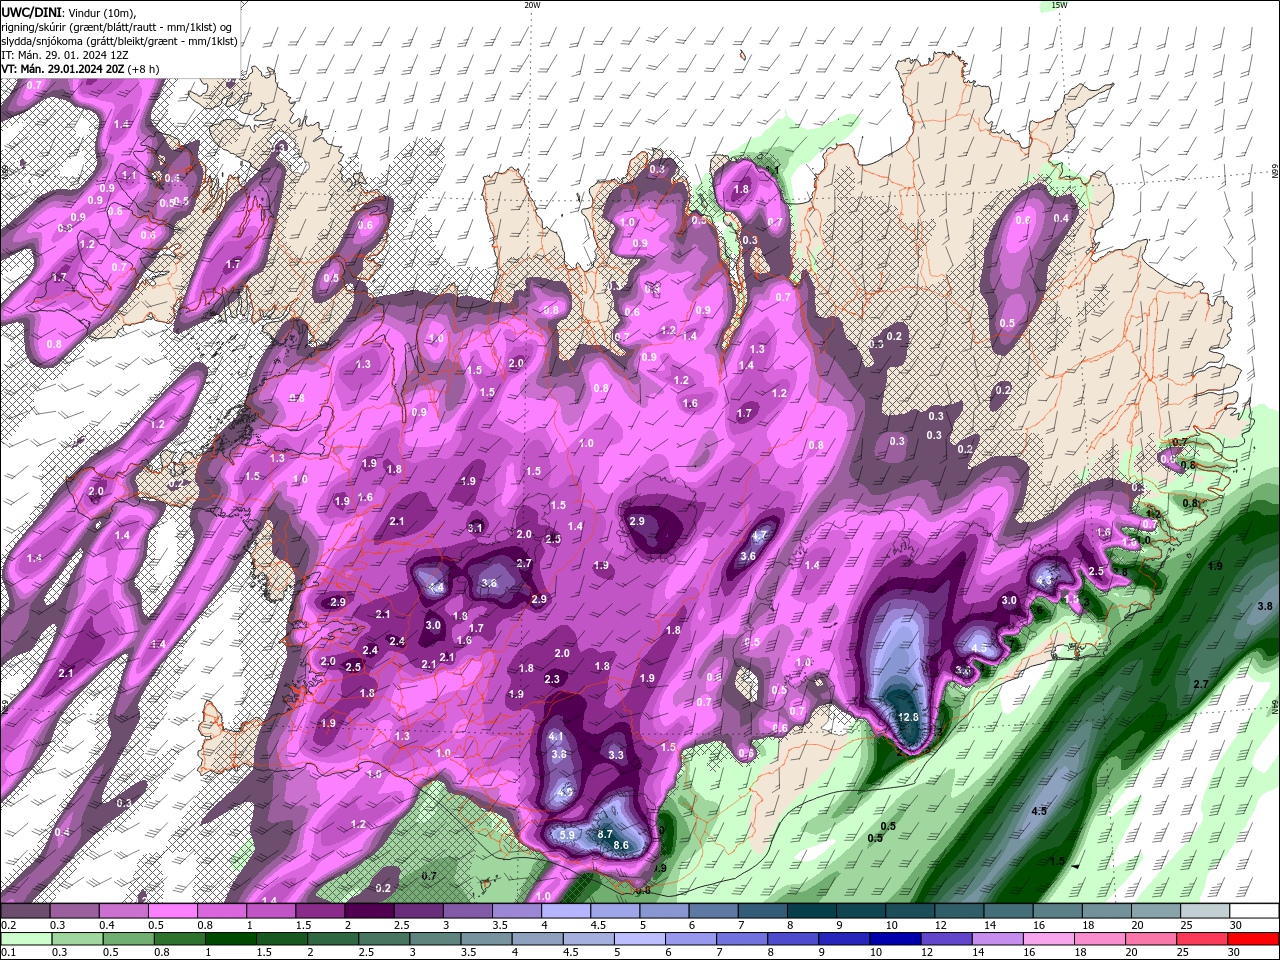Click the 'IT: Mán. 29. 01. 2024 12Z' line
Image resolution: width=1280 pixels, height=960 pixels.
coord(63,55)
